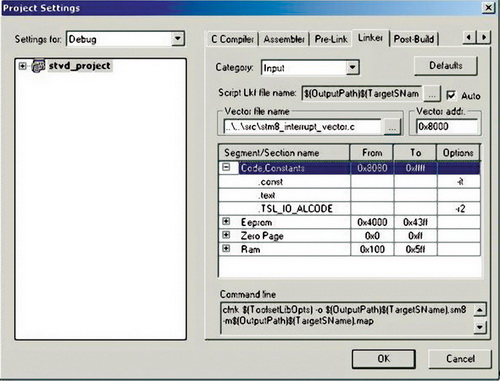Viewport: 500px width, 381px height.
Task: Click the Script Lkf file name field
Action: pyautogui.click(x=362, y=94)
